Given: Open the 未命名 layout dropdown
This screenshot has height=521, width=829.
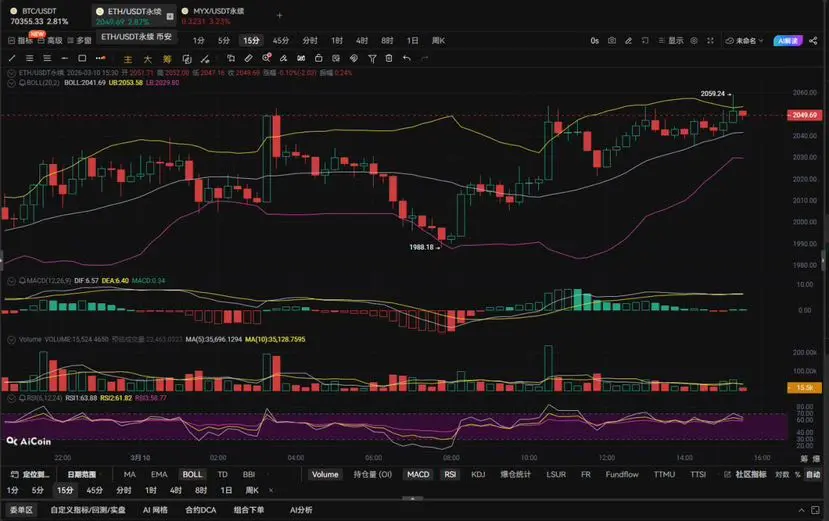Looking at the screenshot, I should point(744,41).
